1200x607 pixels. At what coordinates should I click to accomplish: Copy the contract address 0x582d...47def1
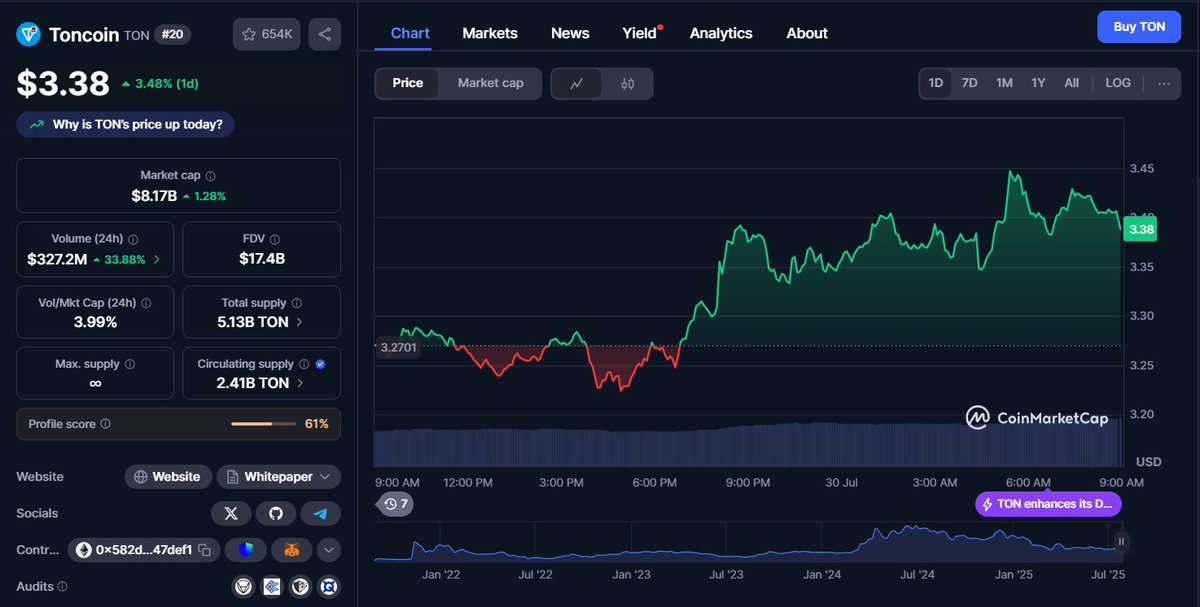tap(204, 550)
